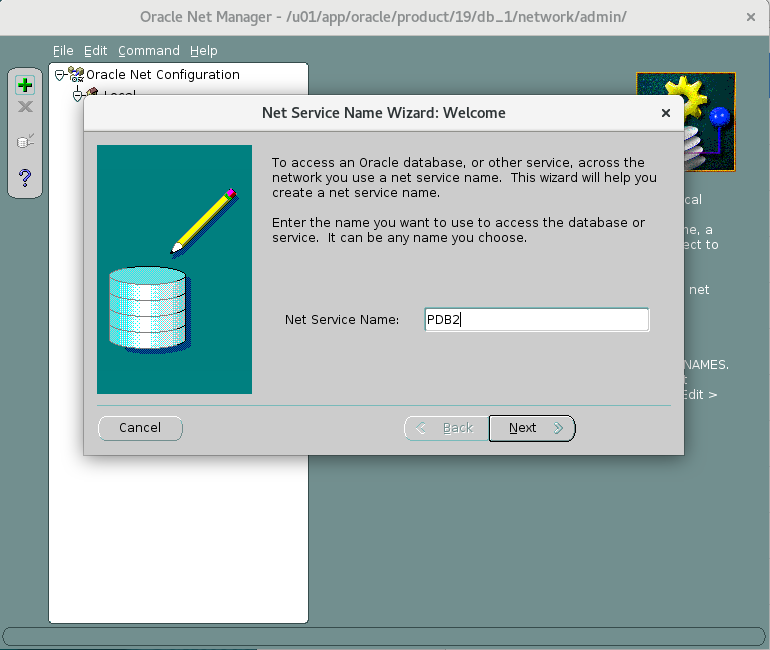This screenshot has height=650, width=770.
Task: Click the Net Service Name input field
Action: [x=537, y=320]
